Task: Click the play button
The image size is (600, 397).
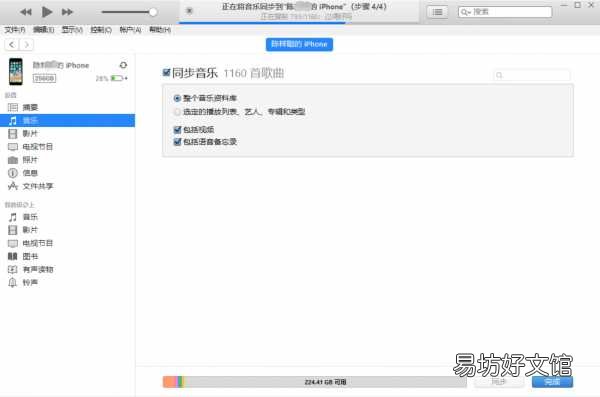Action: point(47,12)
